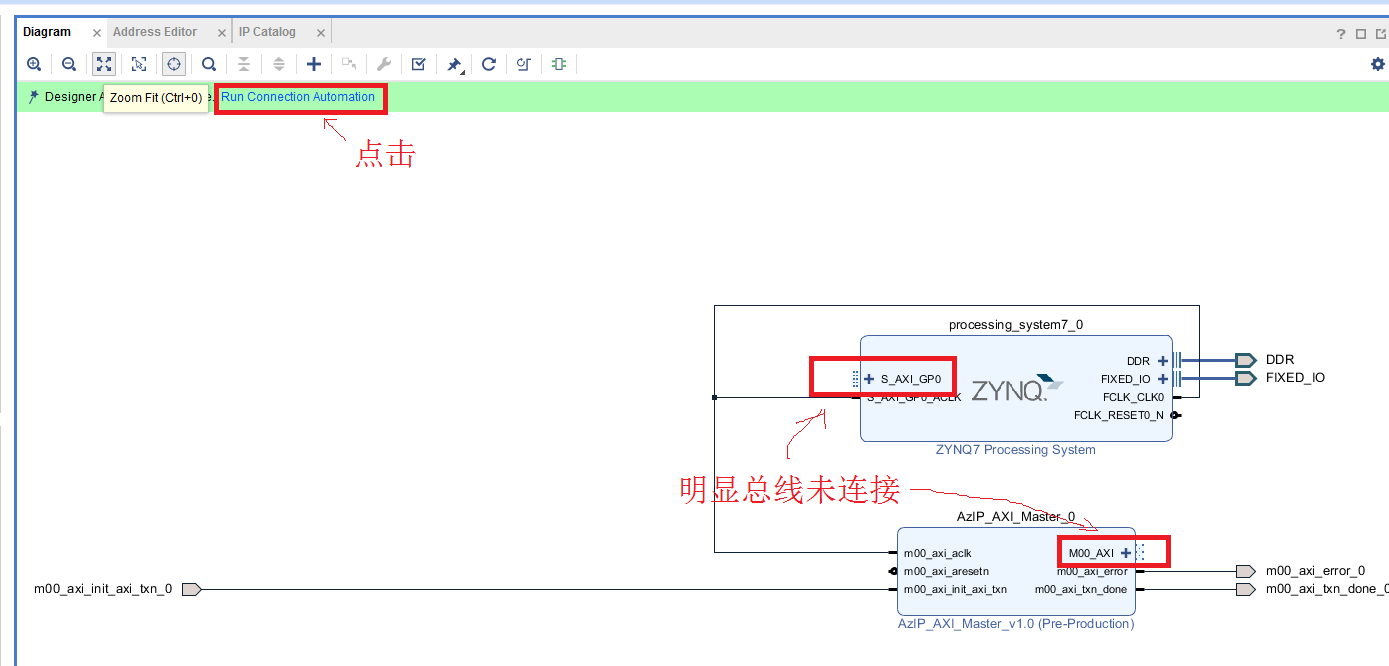Click the M00_AXI interface label

point(1091,553)
